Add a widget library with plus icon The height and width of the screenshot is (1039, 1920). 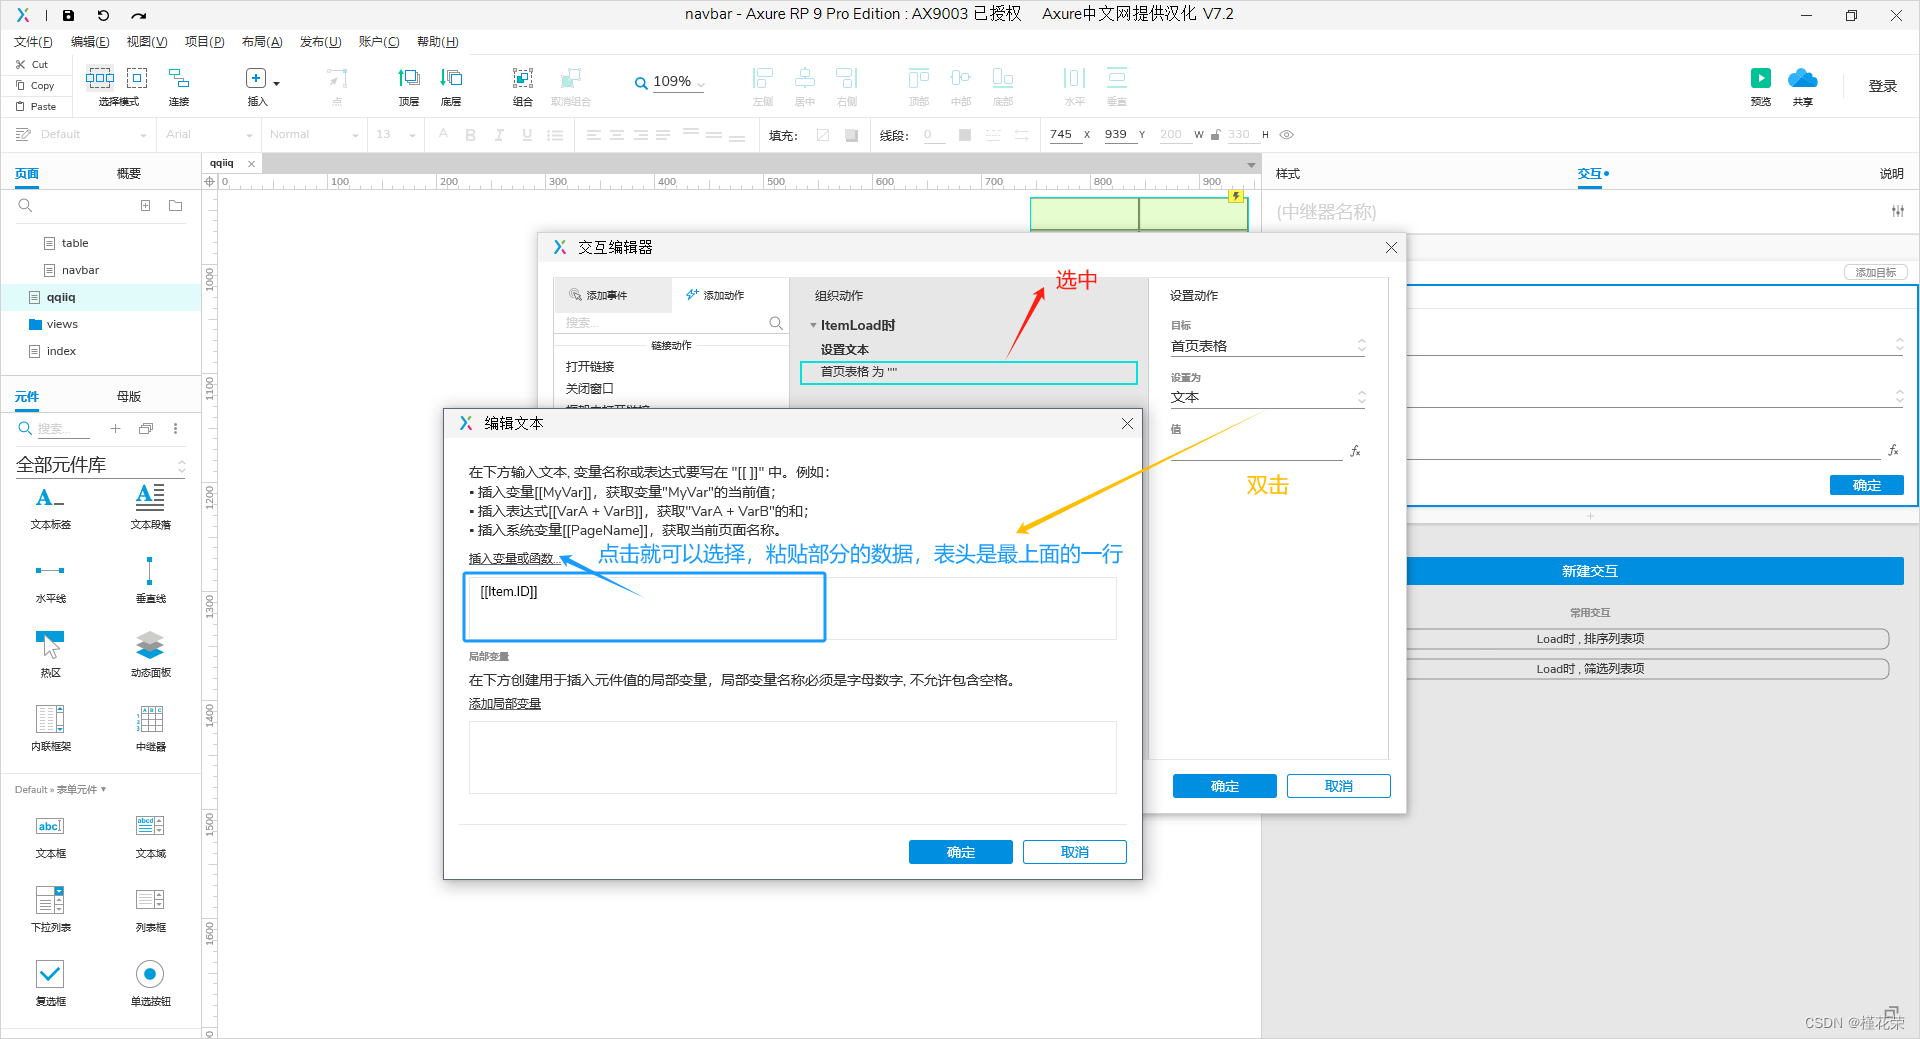(x=116, y=429)
